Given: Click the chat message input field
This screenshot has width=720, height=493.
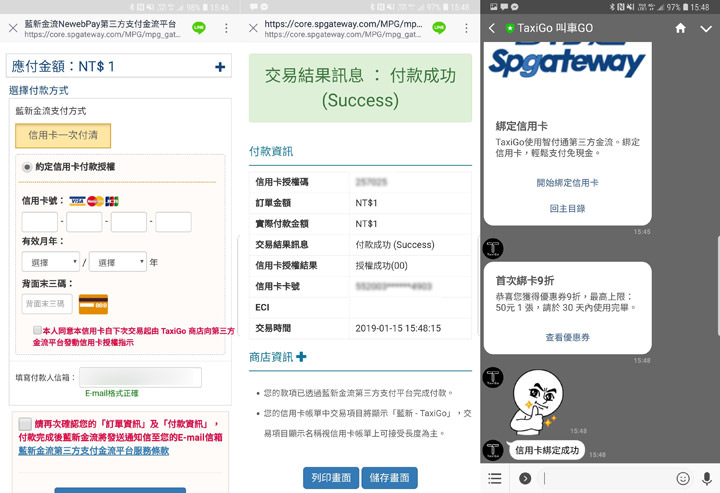Looking at the screenshot, I should 606,478.
